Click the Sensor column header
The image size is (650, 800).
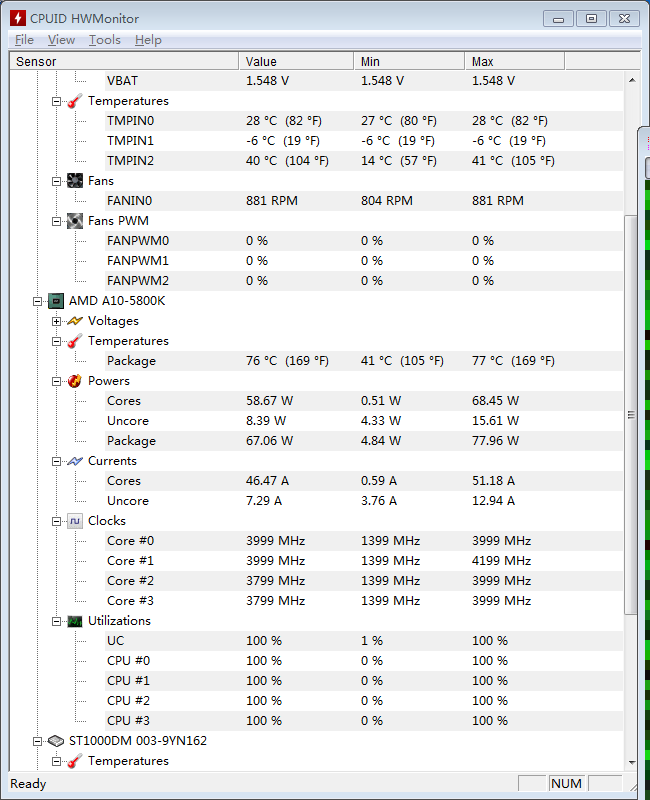coord(124,61)
